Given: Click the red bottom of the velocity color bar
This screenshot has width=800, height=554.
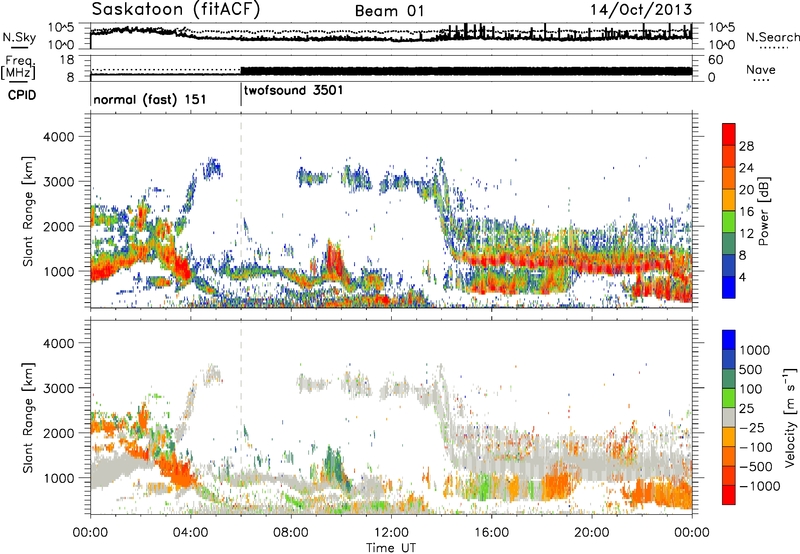Looking at the screenshot, I should tap(729, 495).
